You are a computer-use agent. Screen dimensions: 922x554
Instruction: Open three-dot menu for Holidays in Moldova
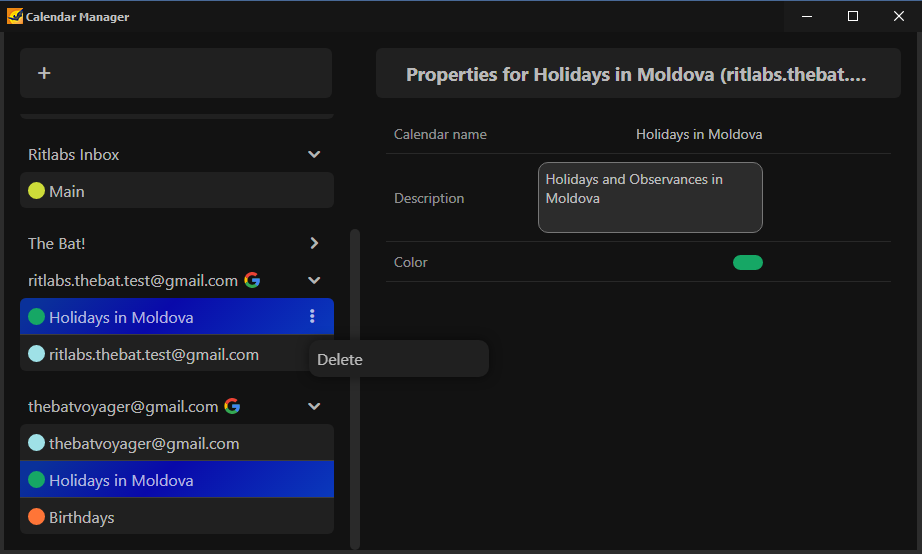pyautogui.click(x=312, y=316)
